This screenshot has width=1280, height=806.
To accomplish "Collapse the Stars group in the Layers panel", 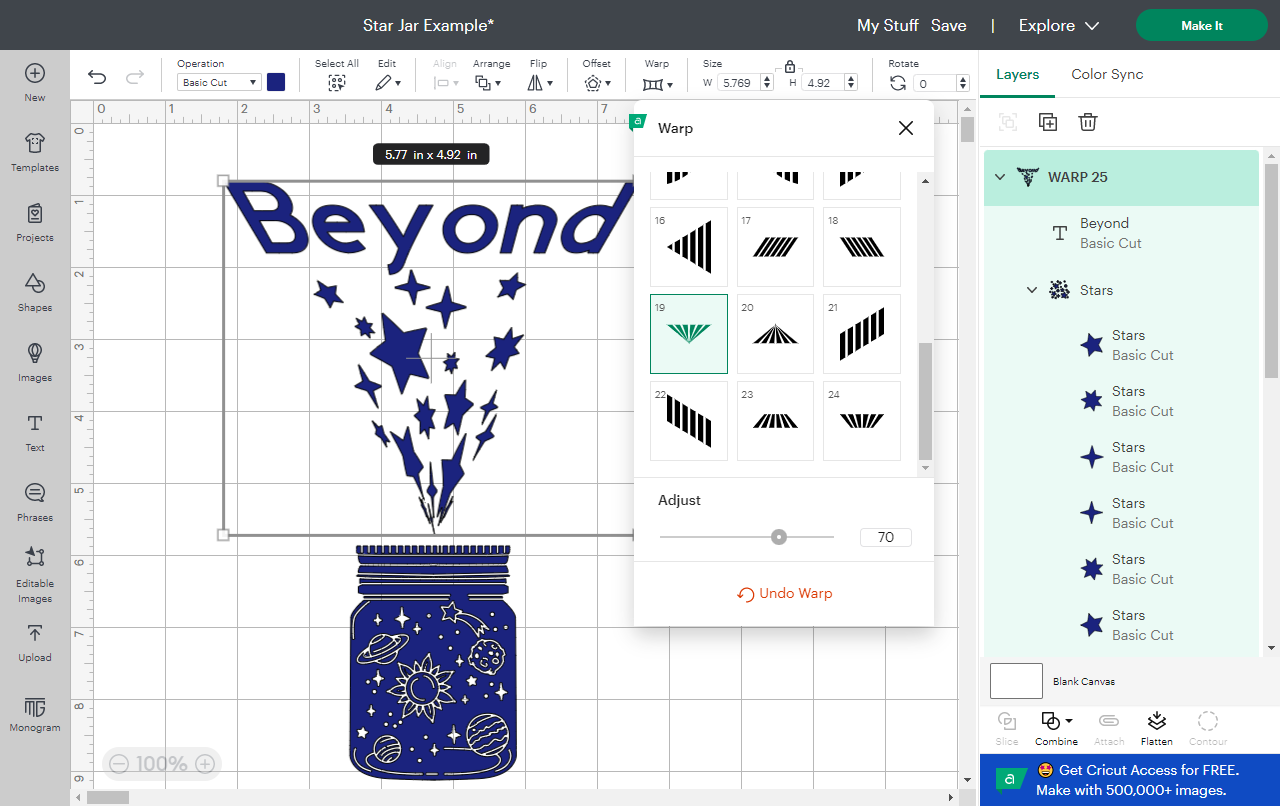I will click(1032, 290).
